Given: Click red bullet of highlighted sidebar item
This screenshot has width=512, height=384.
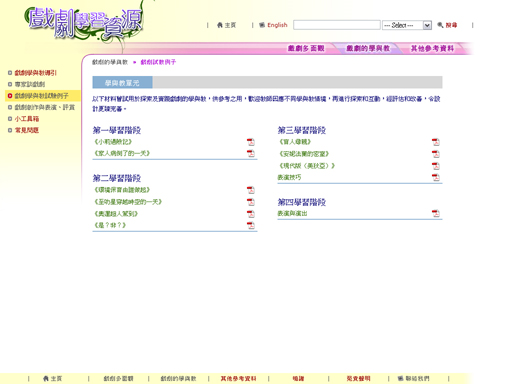Looking at the screenshot, I should click(x=10, y=96).
